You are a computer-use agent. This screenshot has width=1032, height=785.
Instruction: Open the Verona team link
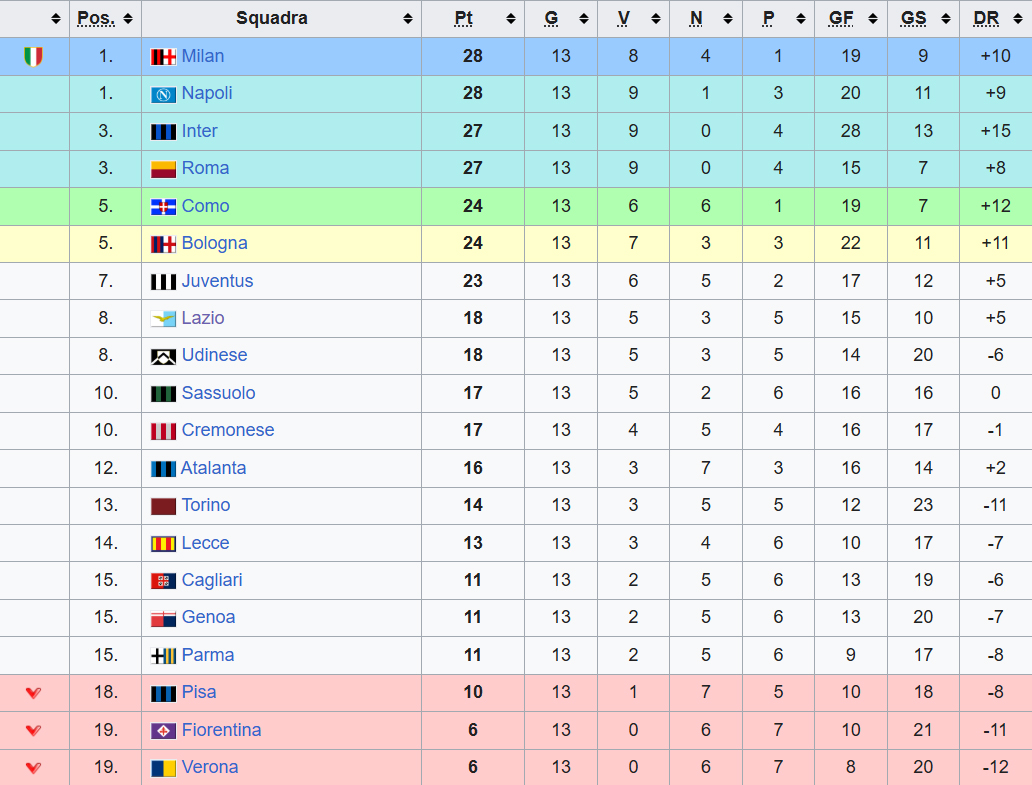click(x=210, y=767)
